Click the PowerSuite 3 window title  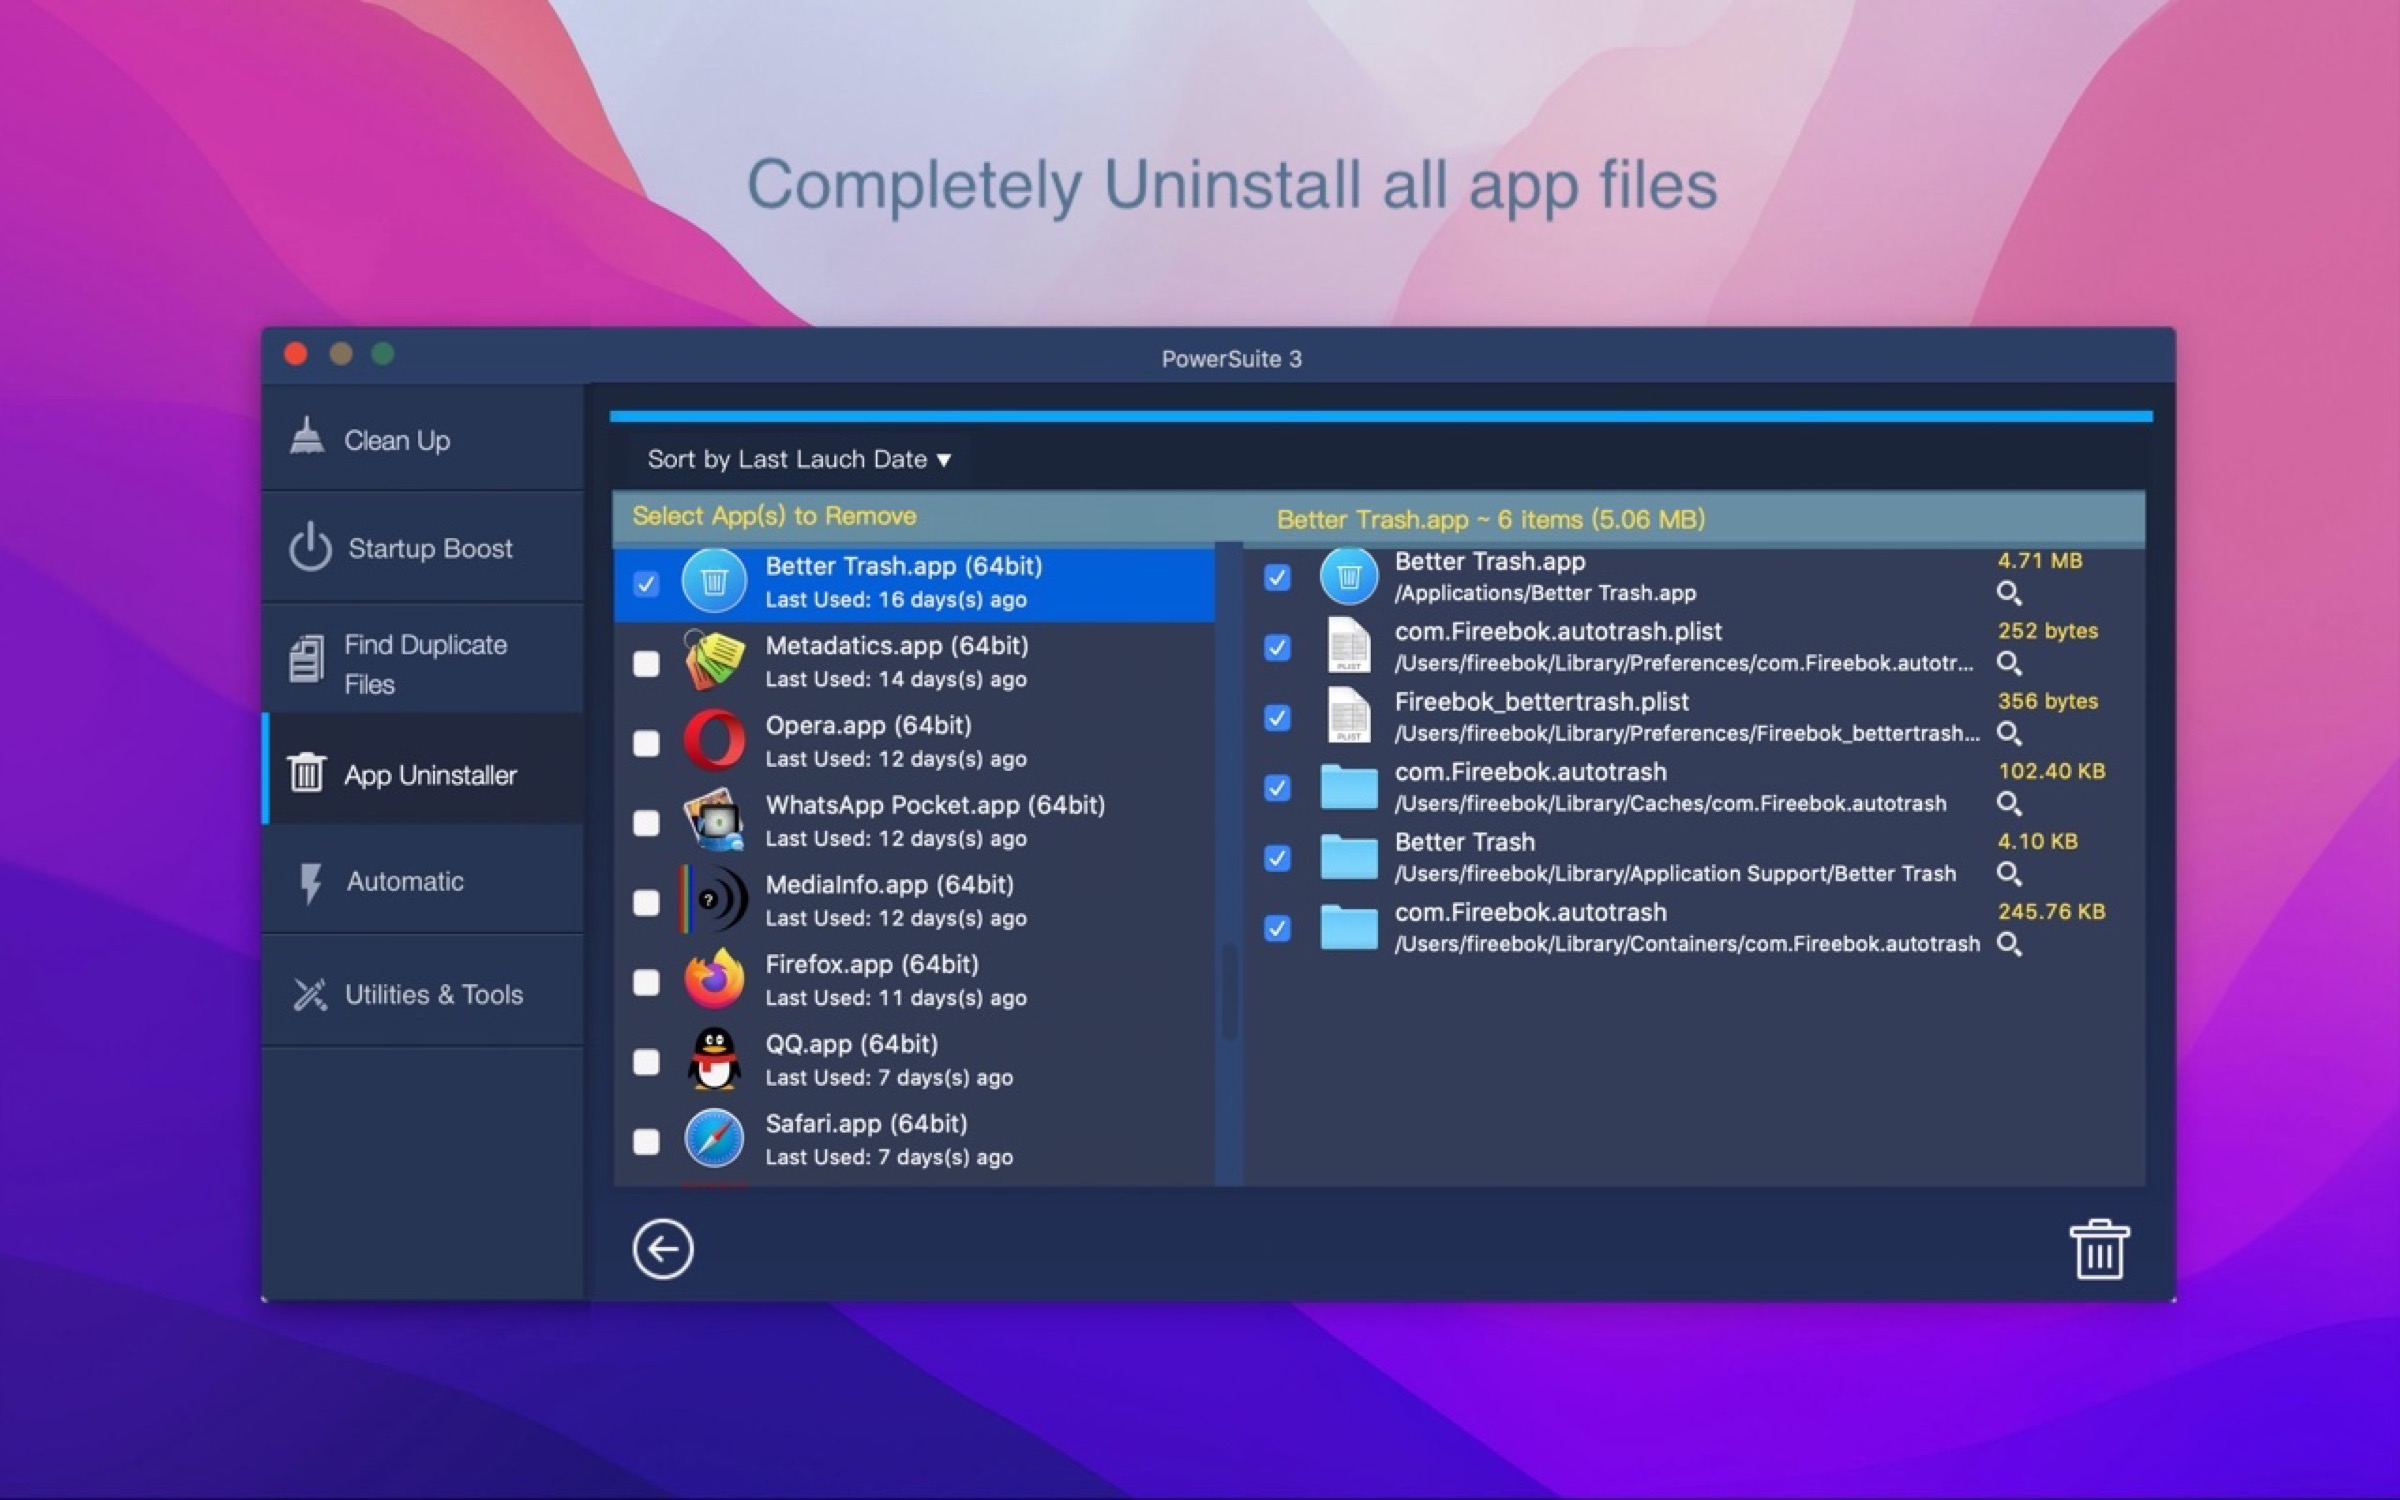point(1231,358)
